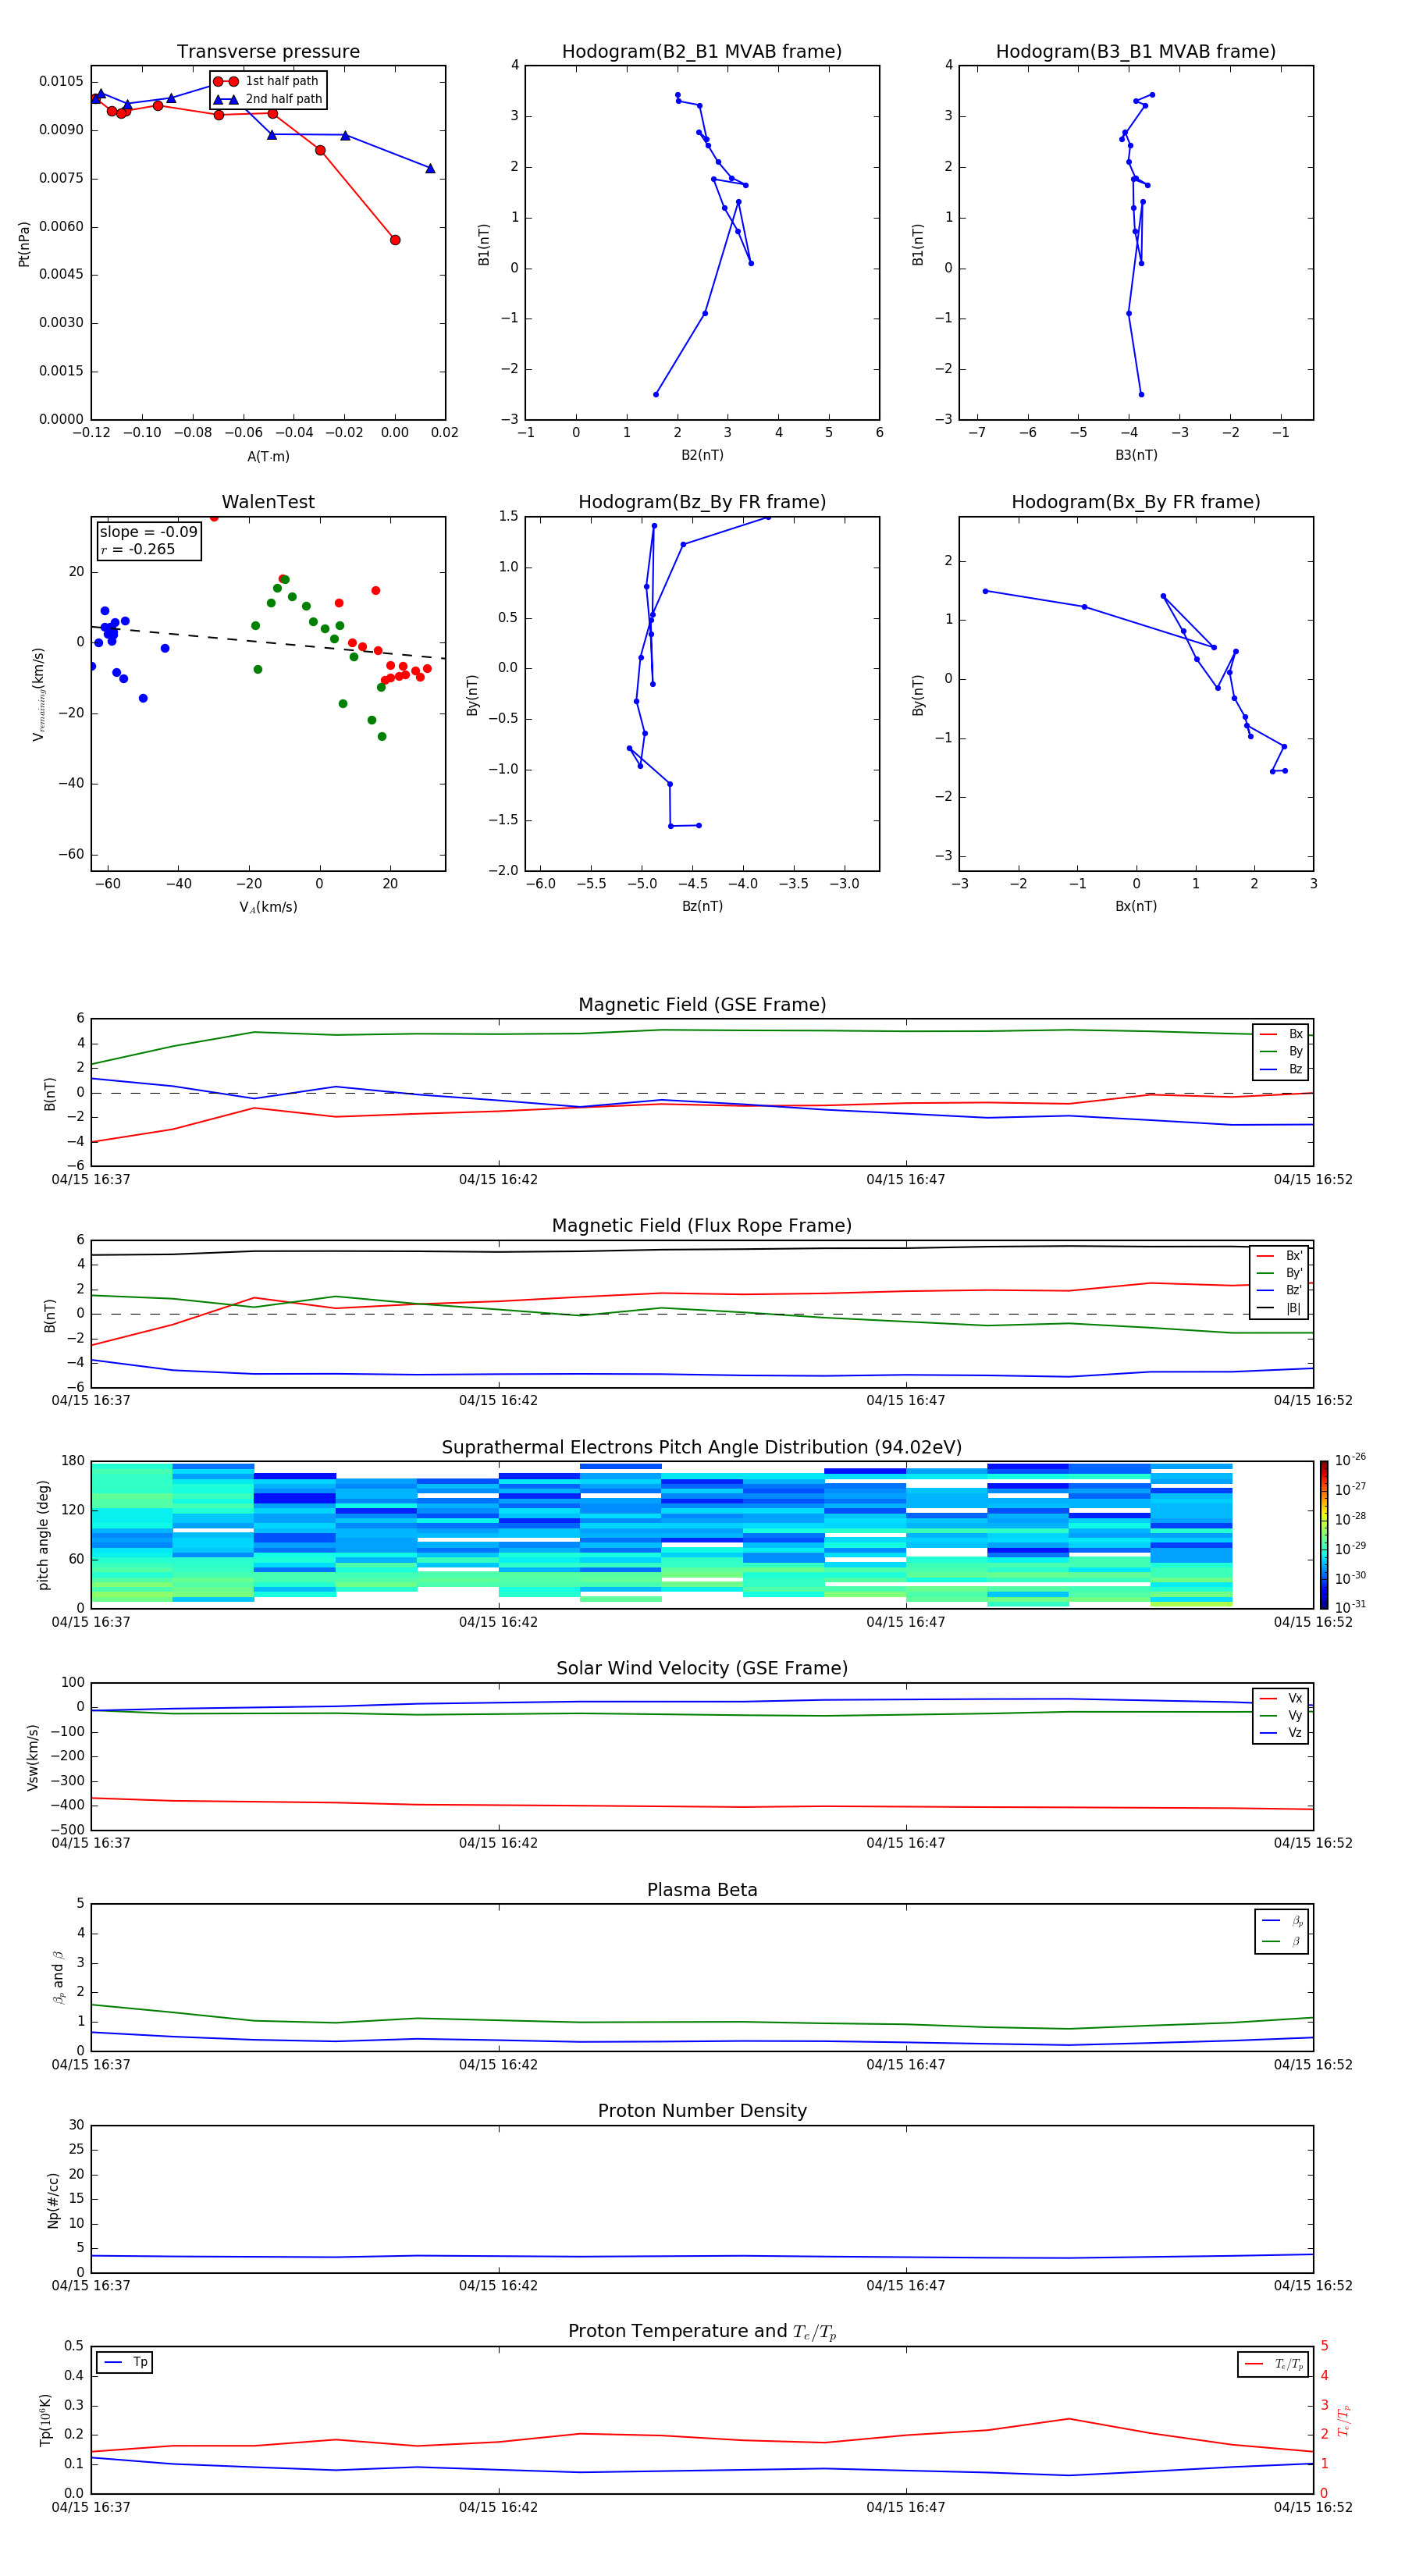Click the 'B2(nT)' x-axis label

(x=702, y=455)
